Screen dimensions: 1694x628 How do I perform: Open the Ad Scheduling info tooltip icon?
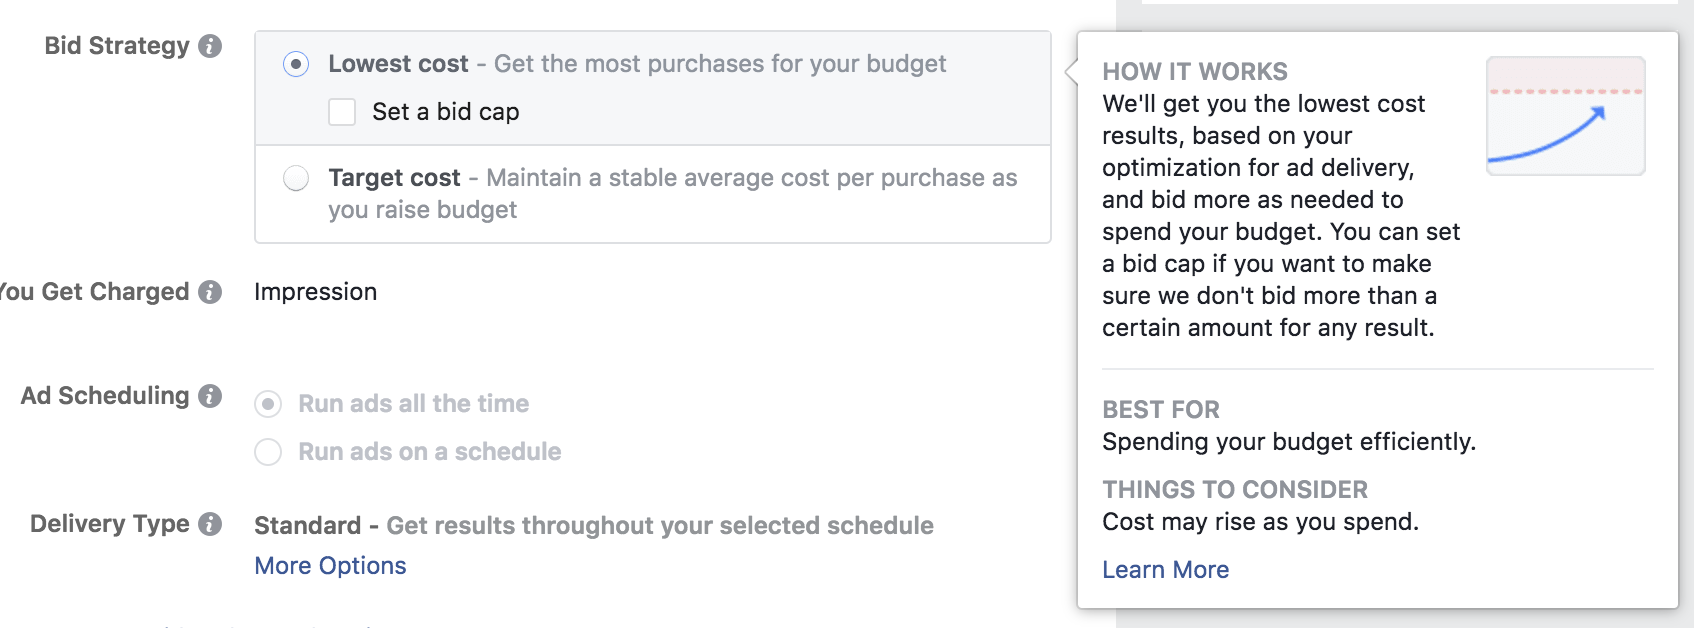coord(210,396)
